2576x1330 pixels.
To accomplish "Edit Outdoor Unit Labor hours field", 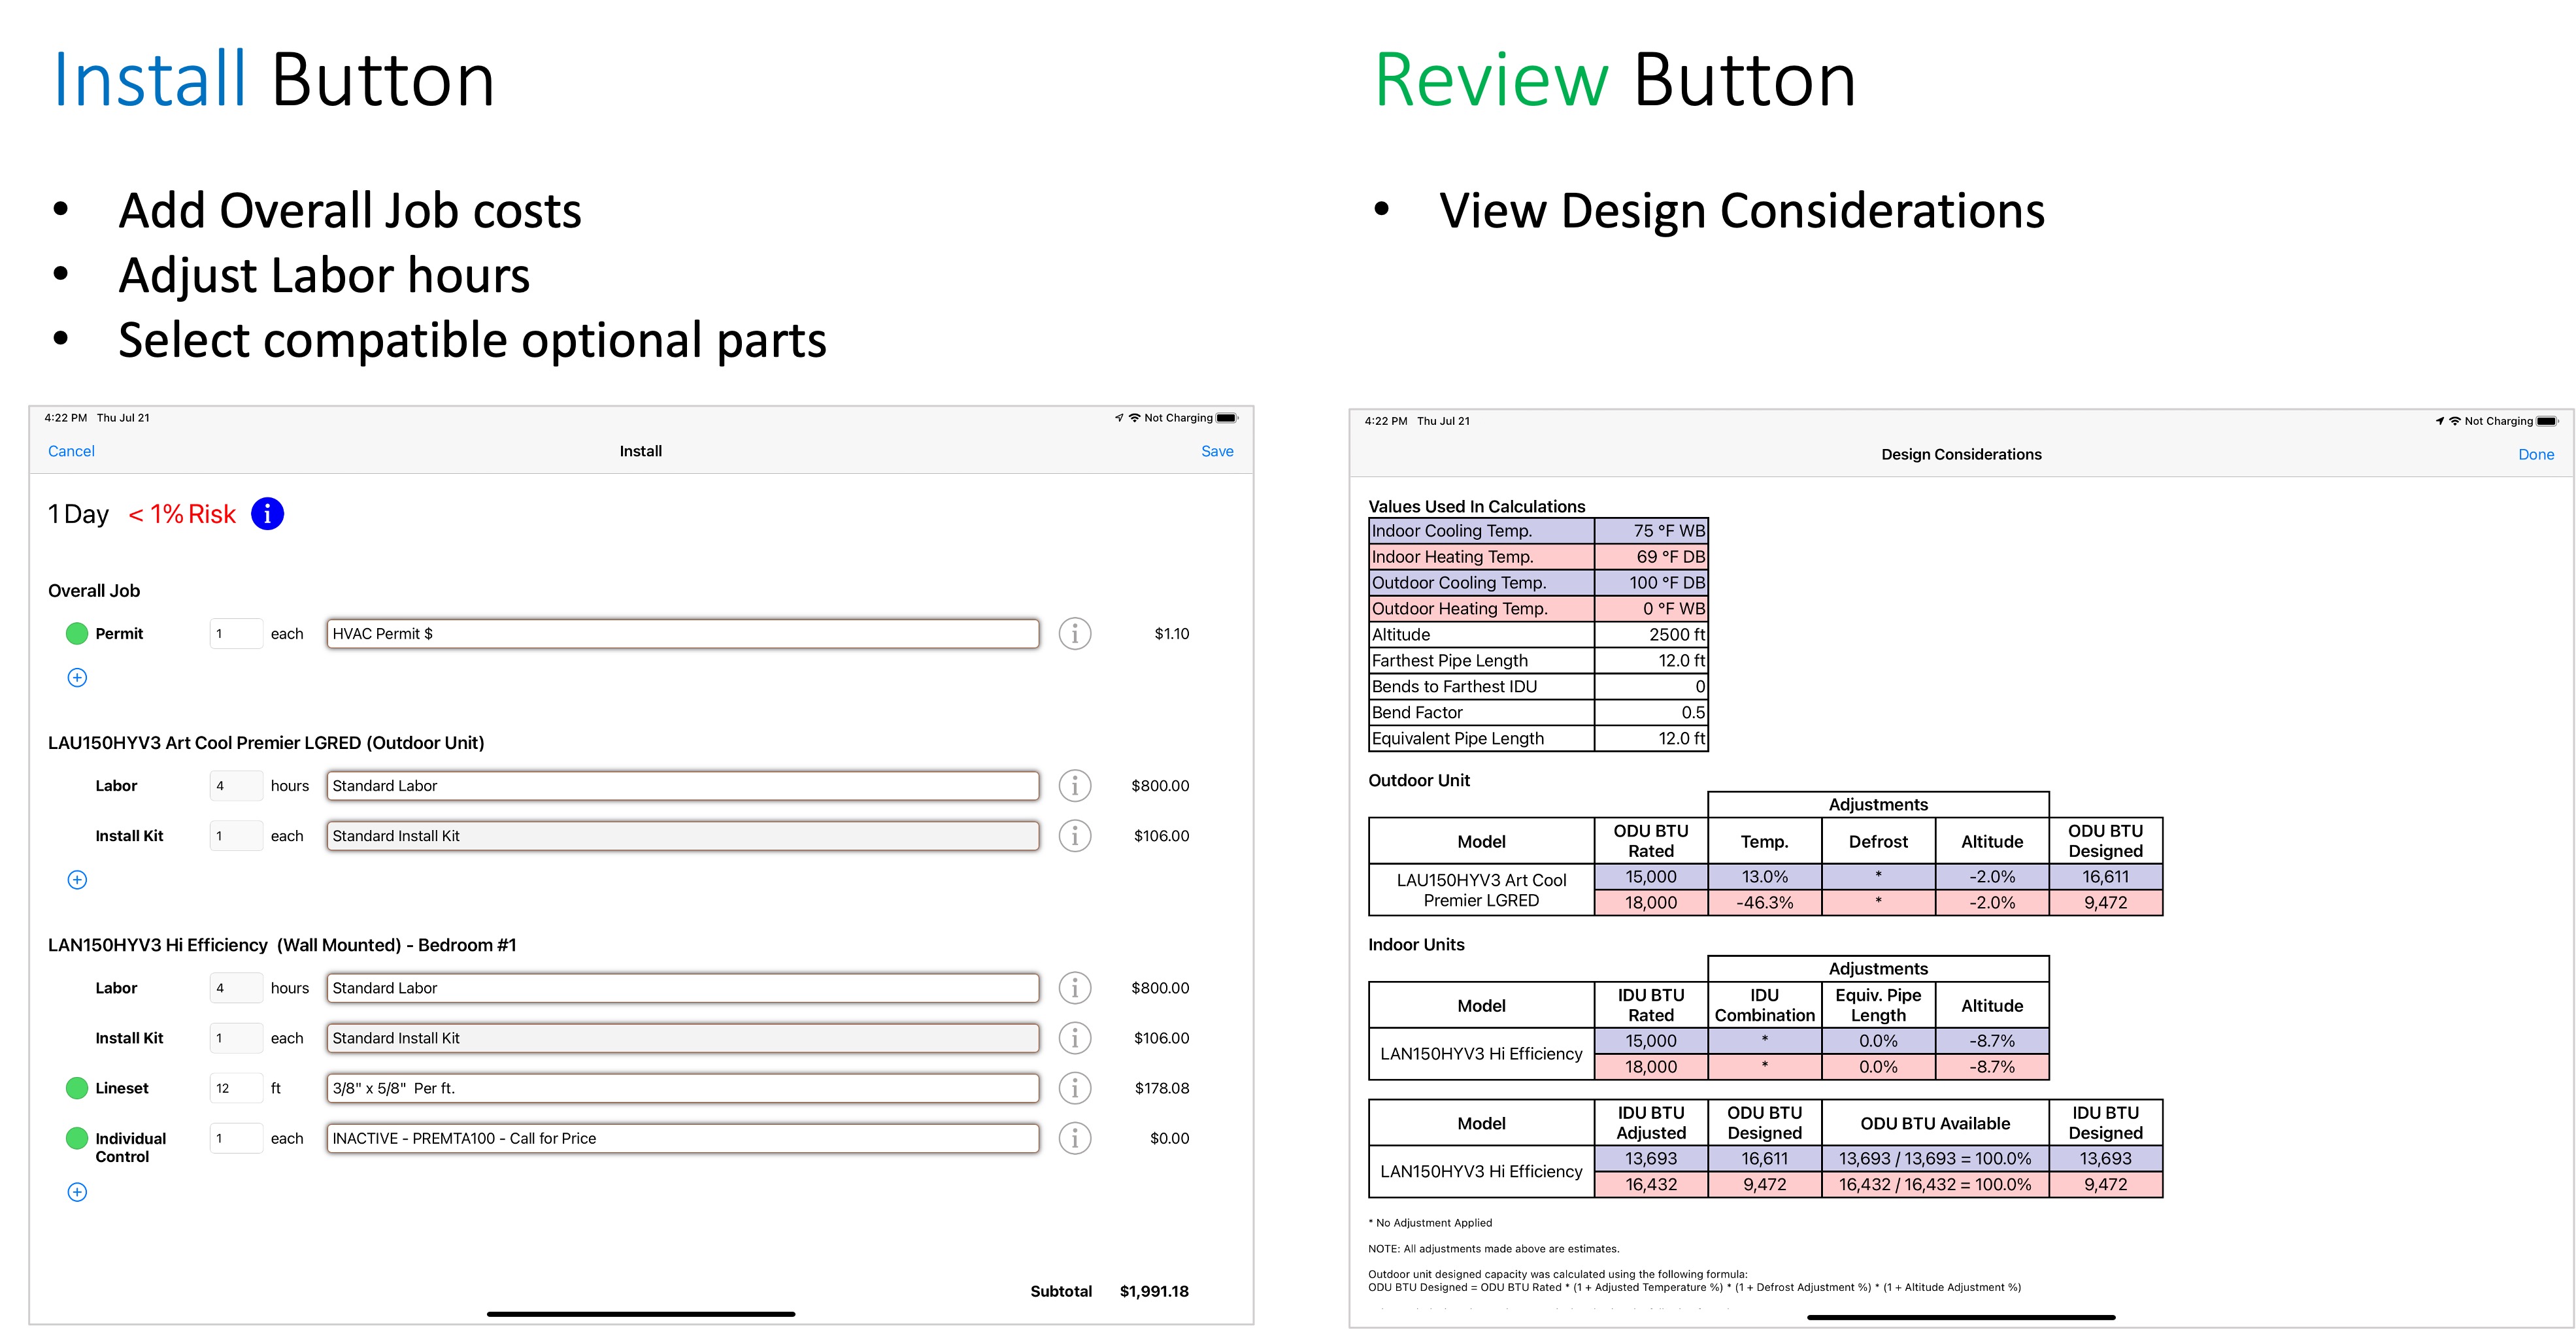I will (x=236, y=786).
